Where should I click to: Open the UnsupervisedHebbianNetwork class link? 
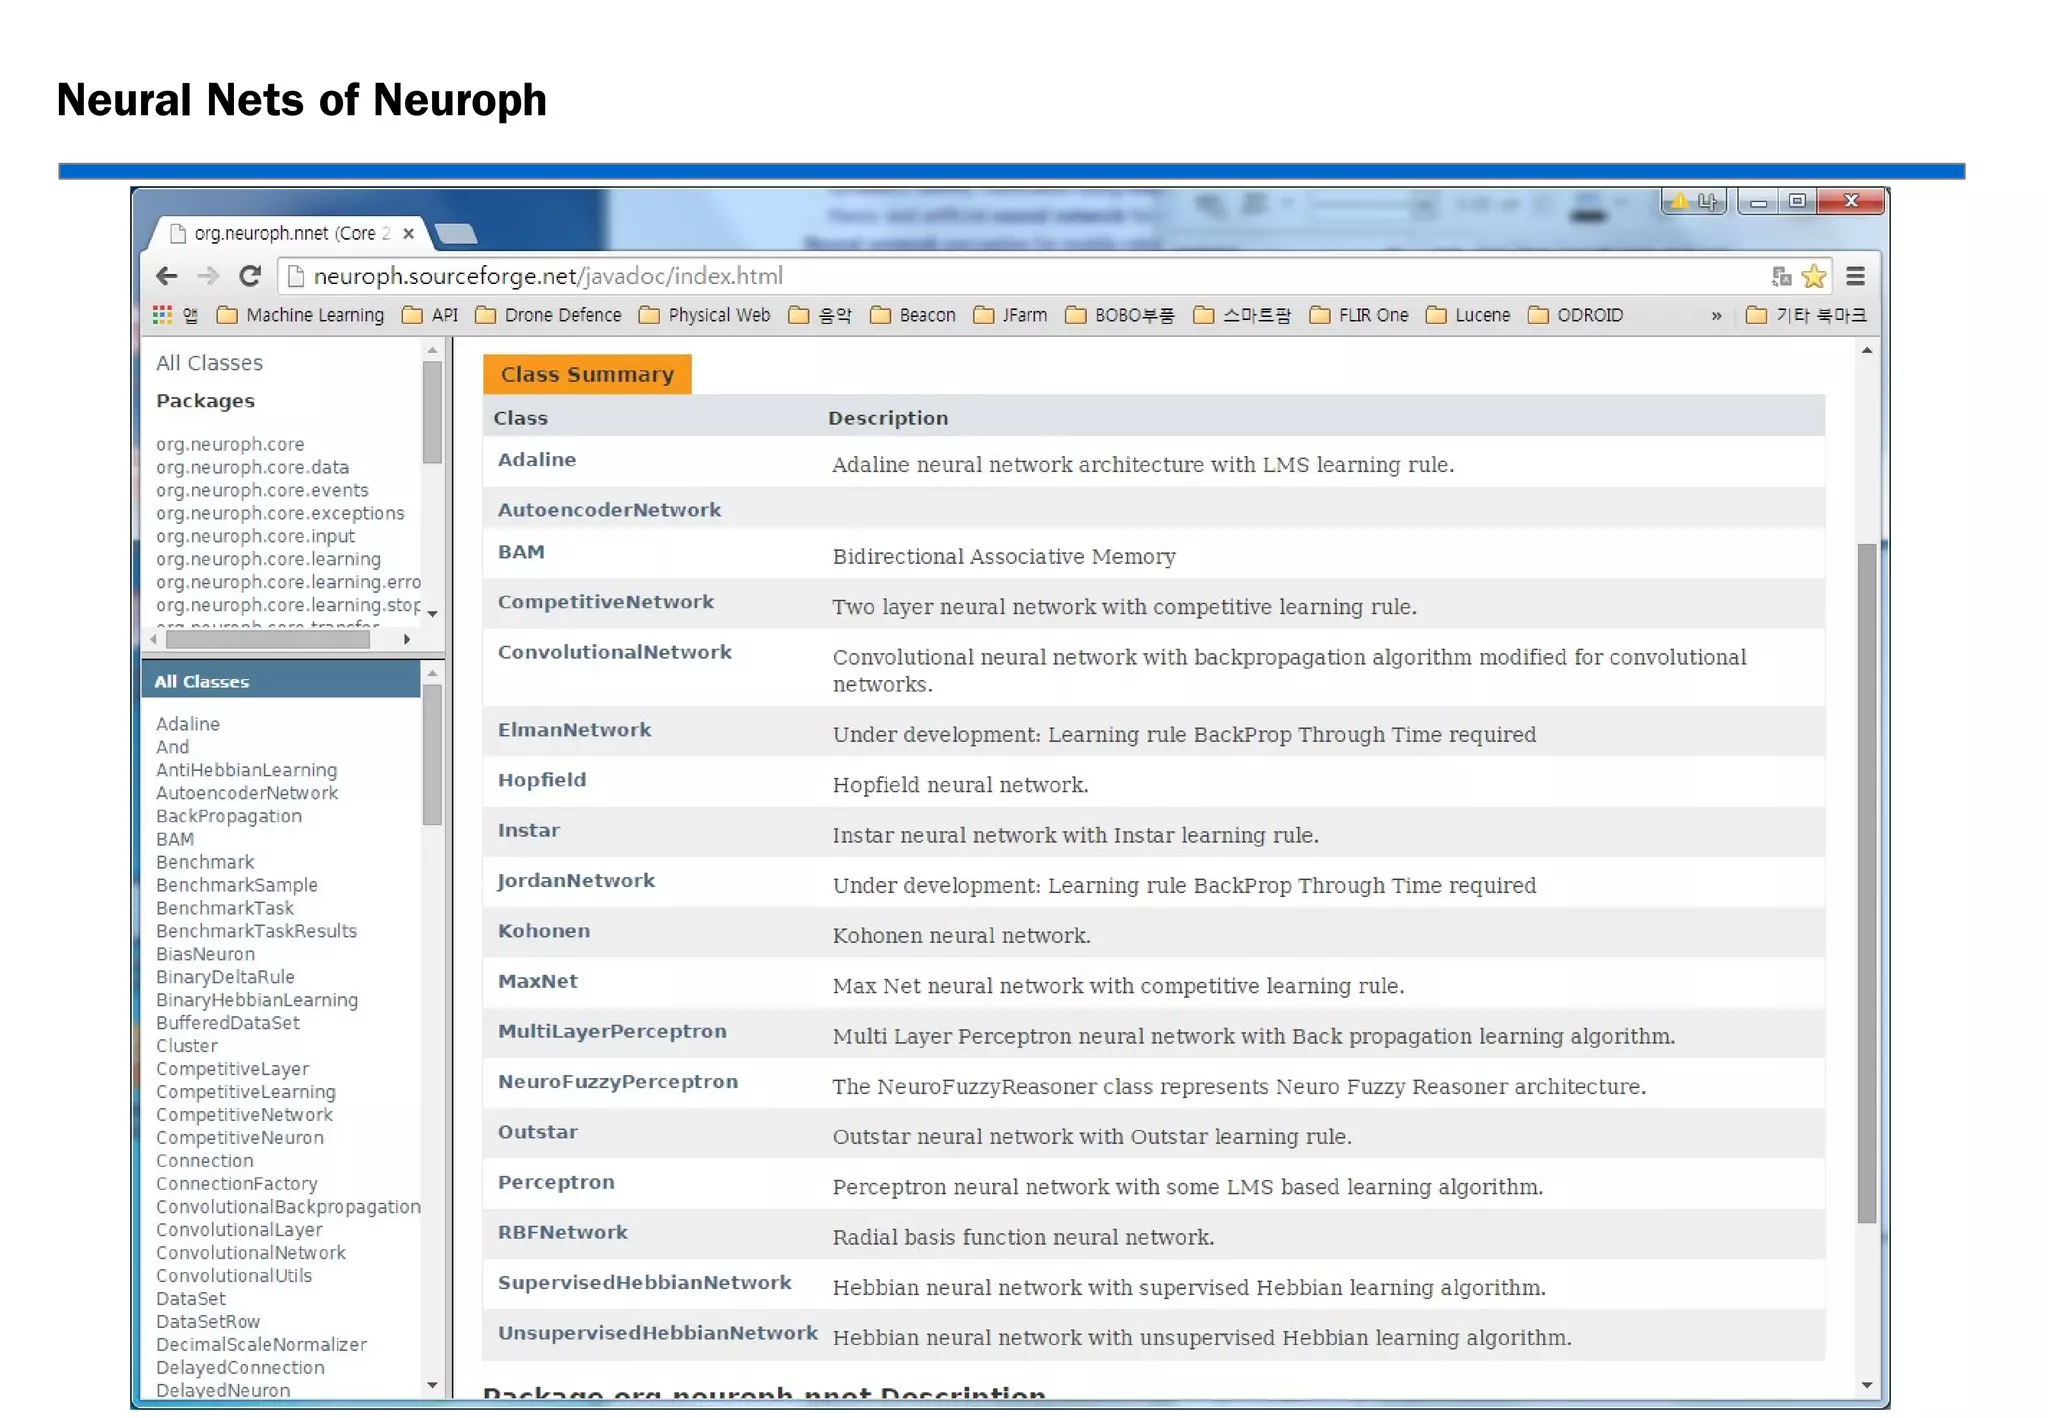point(658,1333)
